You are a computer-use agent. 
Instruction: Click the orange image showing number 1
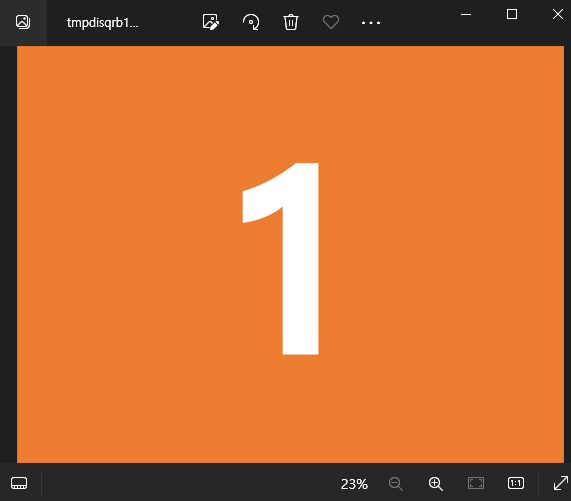tap(290, 254)
